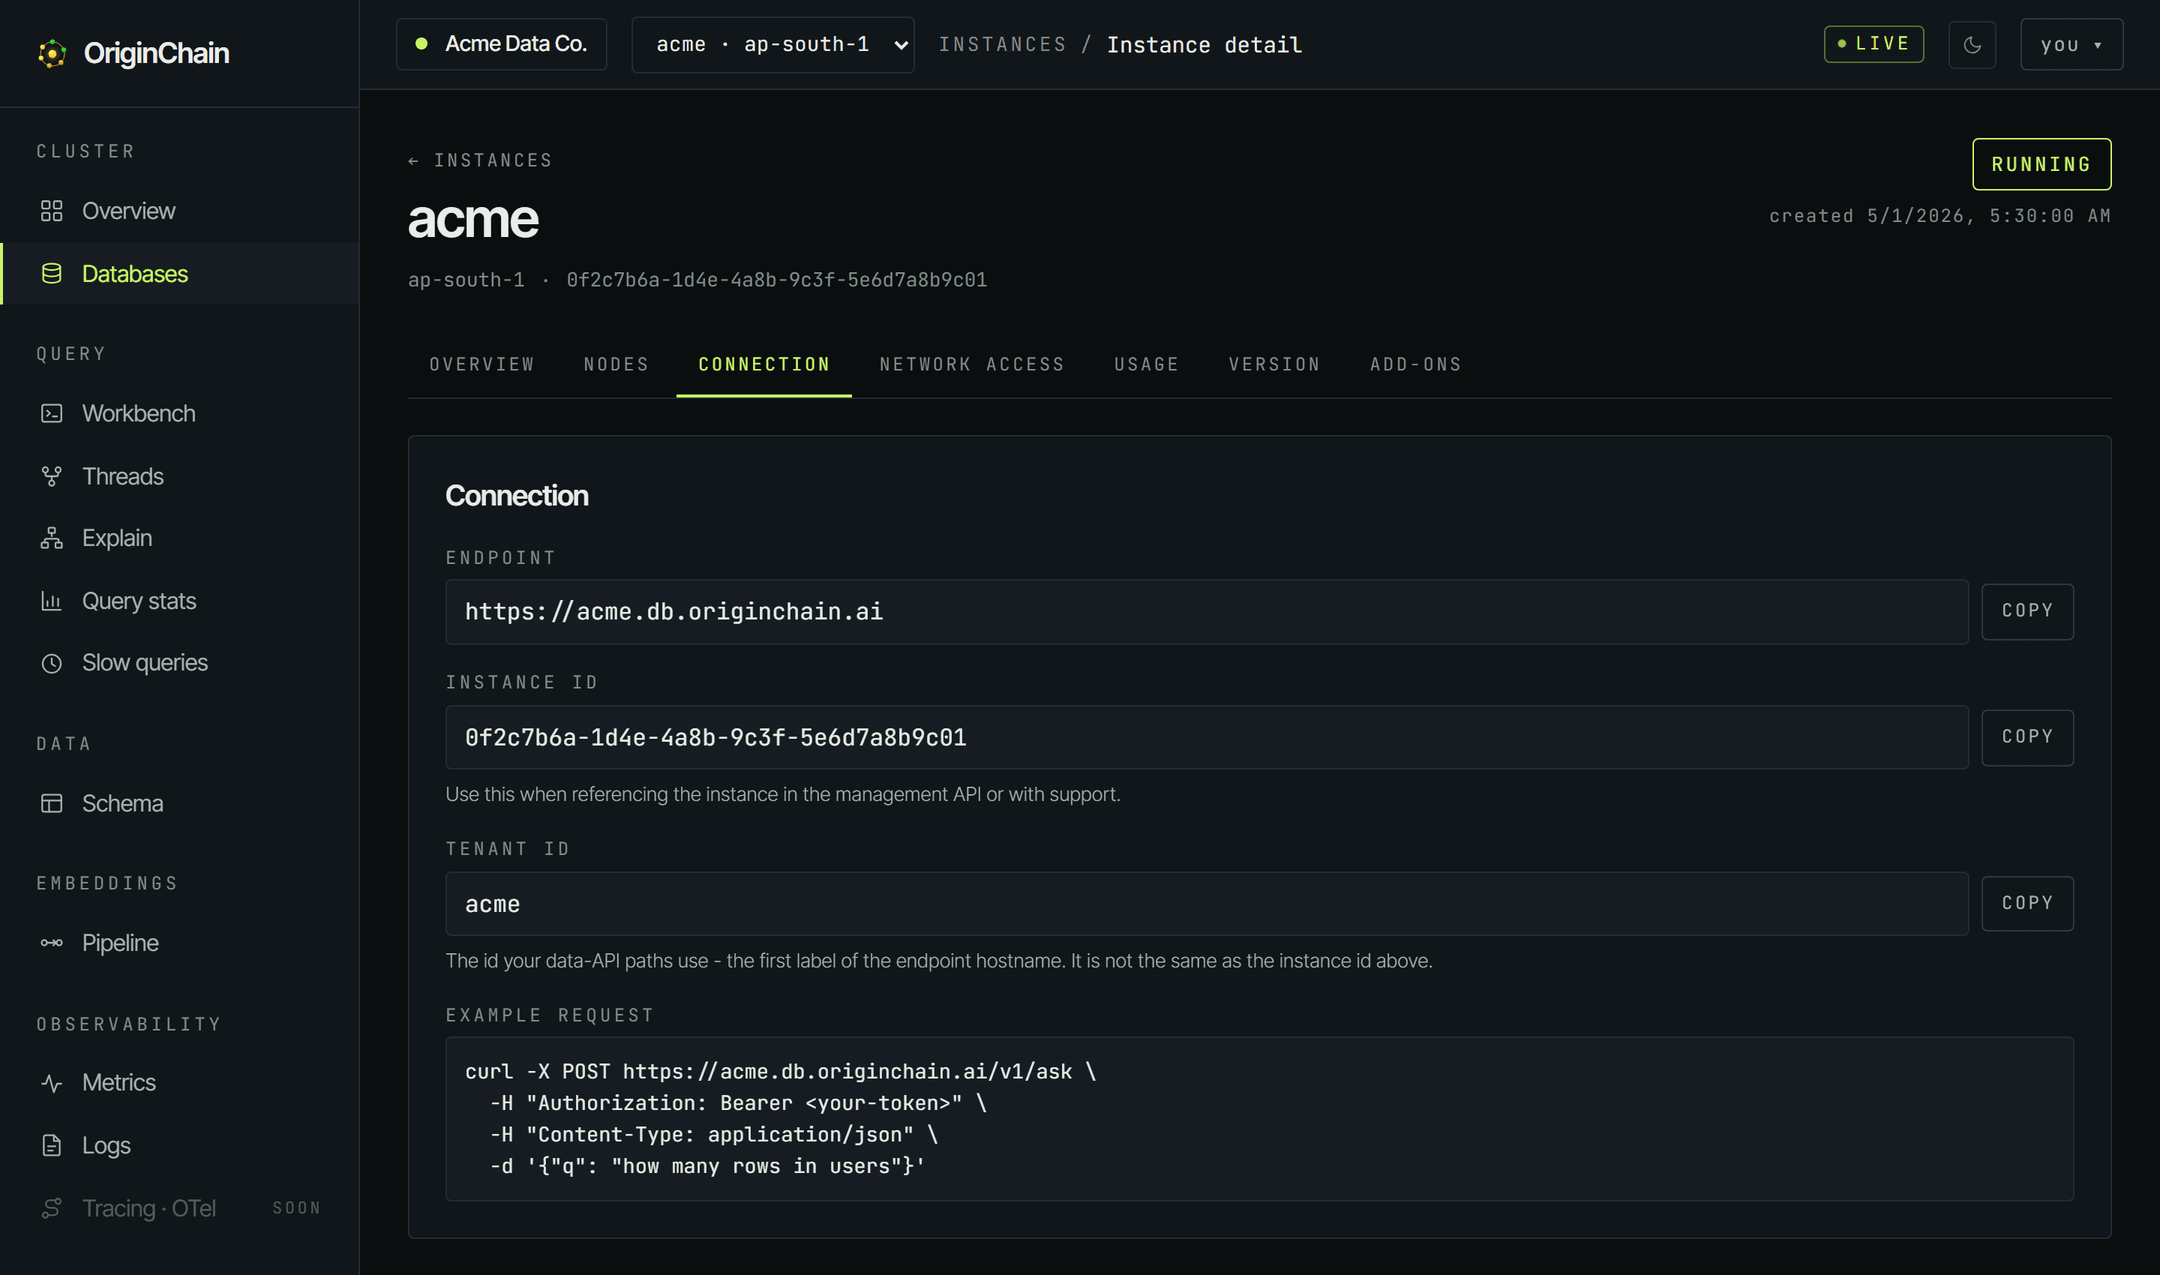The height and width of the screenshot is (1275, 2160).
Task: Copy the tenant ID
Action: point(2027,903)
